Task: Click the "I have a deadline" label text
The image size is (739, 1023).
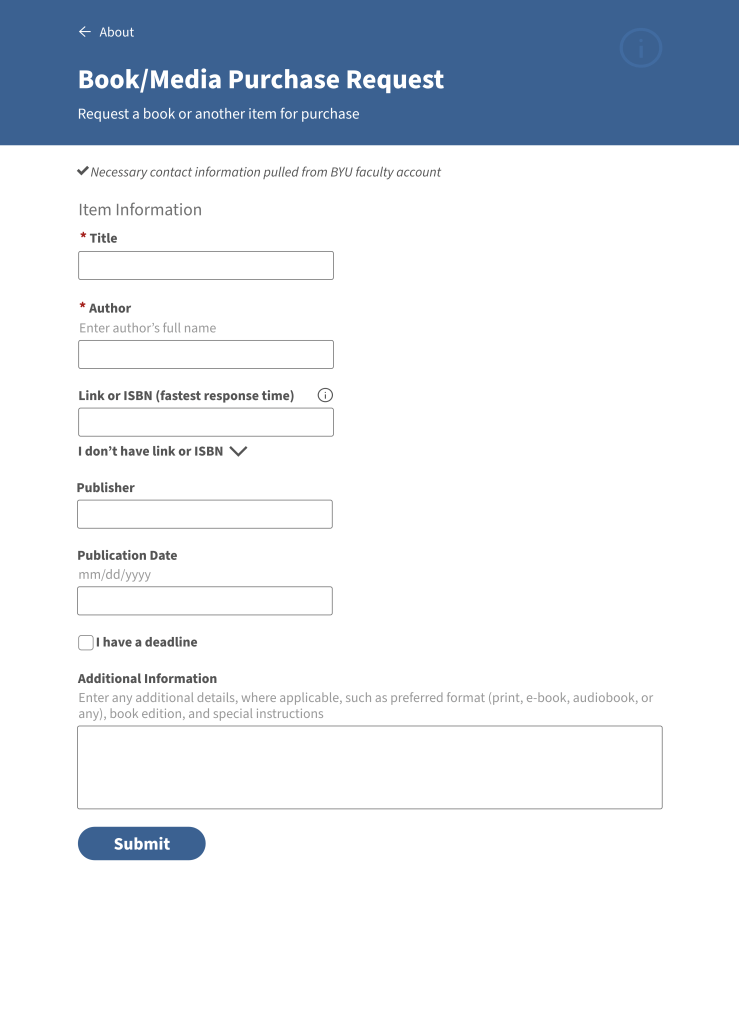Action: pos(147,642)
